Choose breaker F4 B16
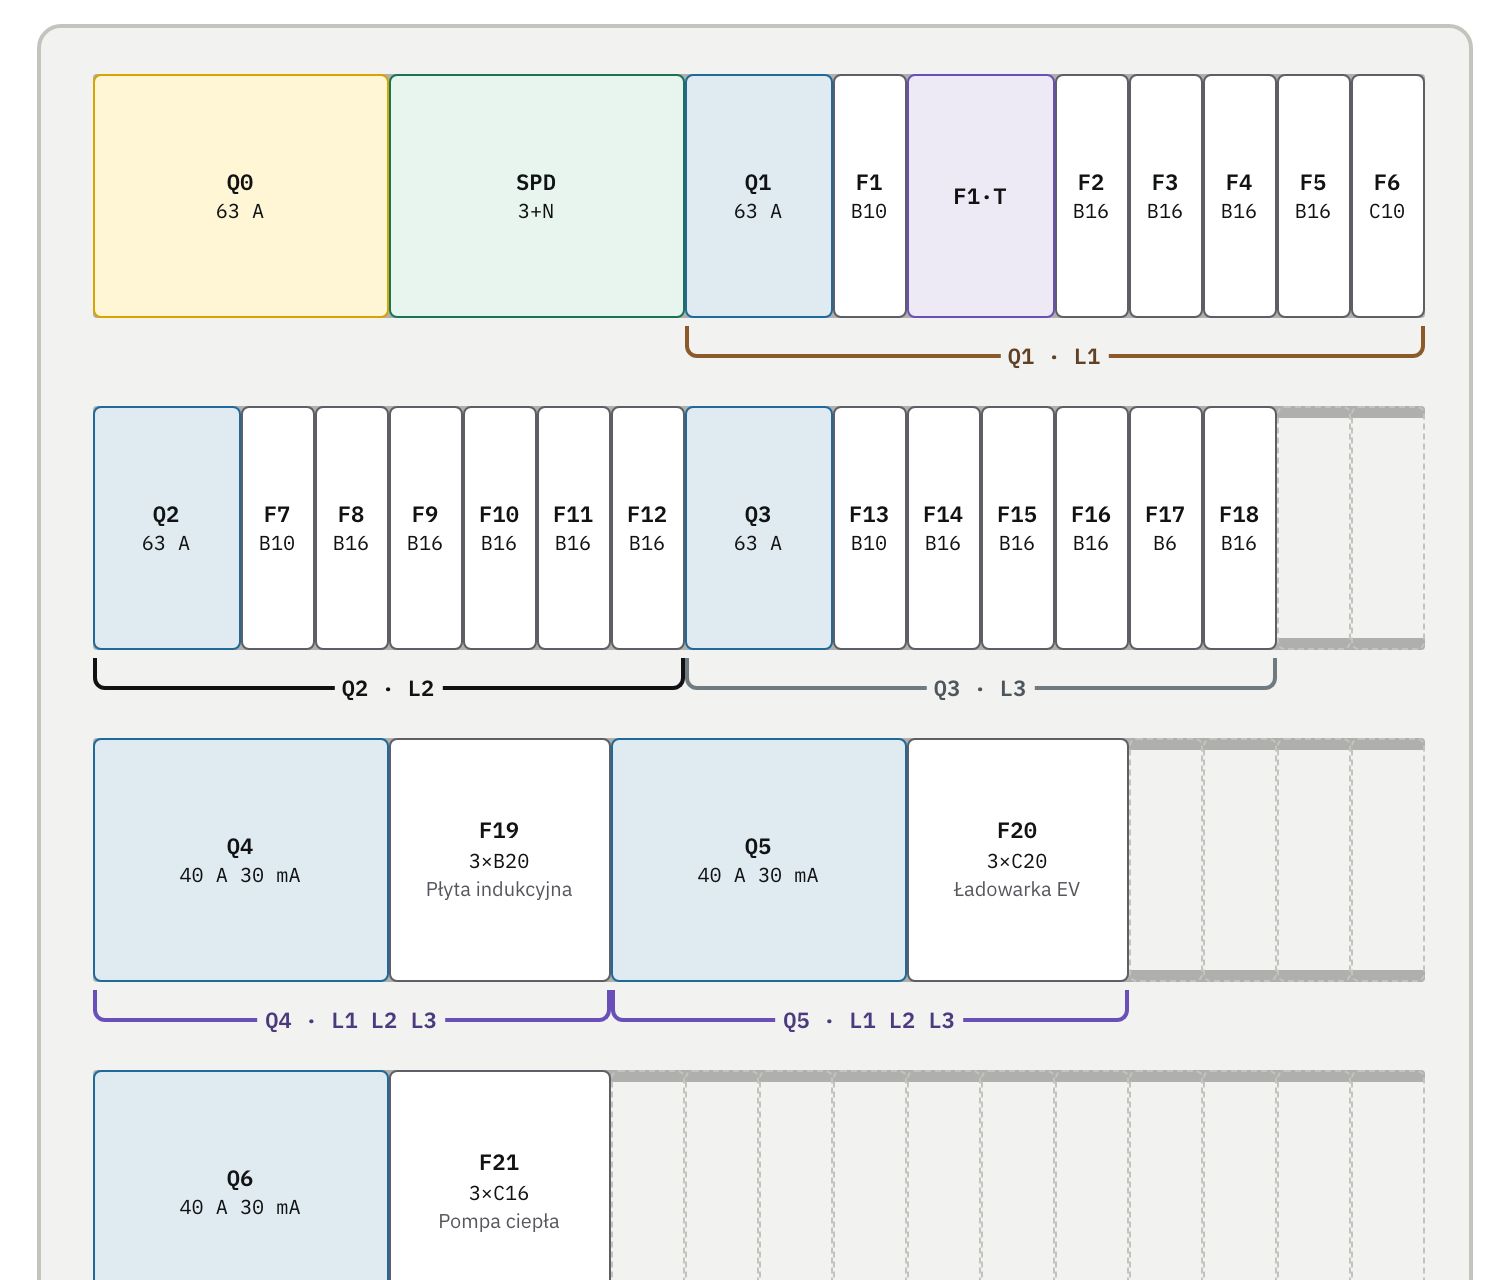The height and width of the screenshot is (1280, 1508). (x=1240, y=196)
